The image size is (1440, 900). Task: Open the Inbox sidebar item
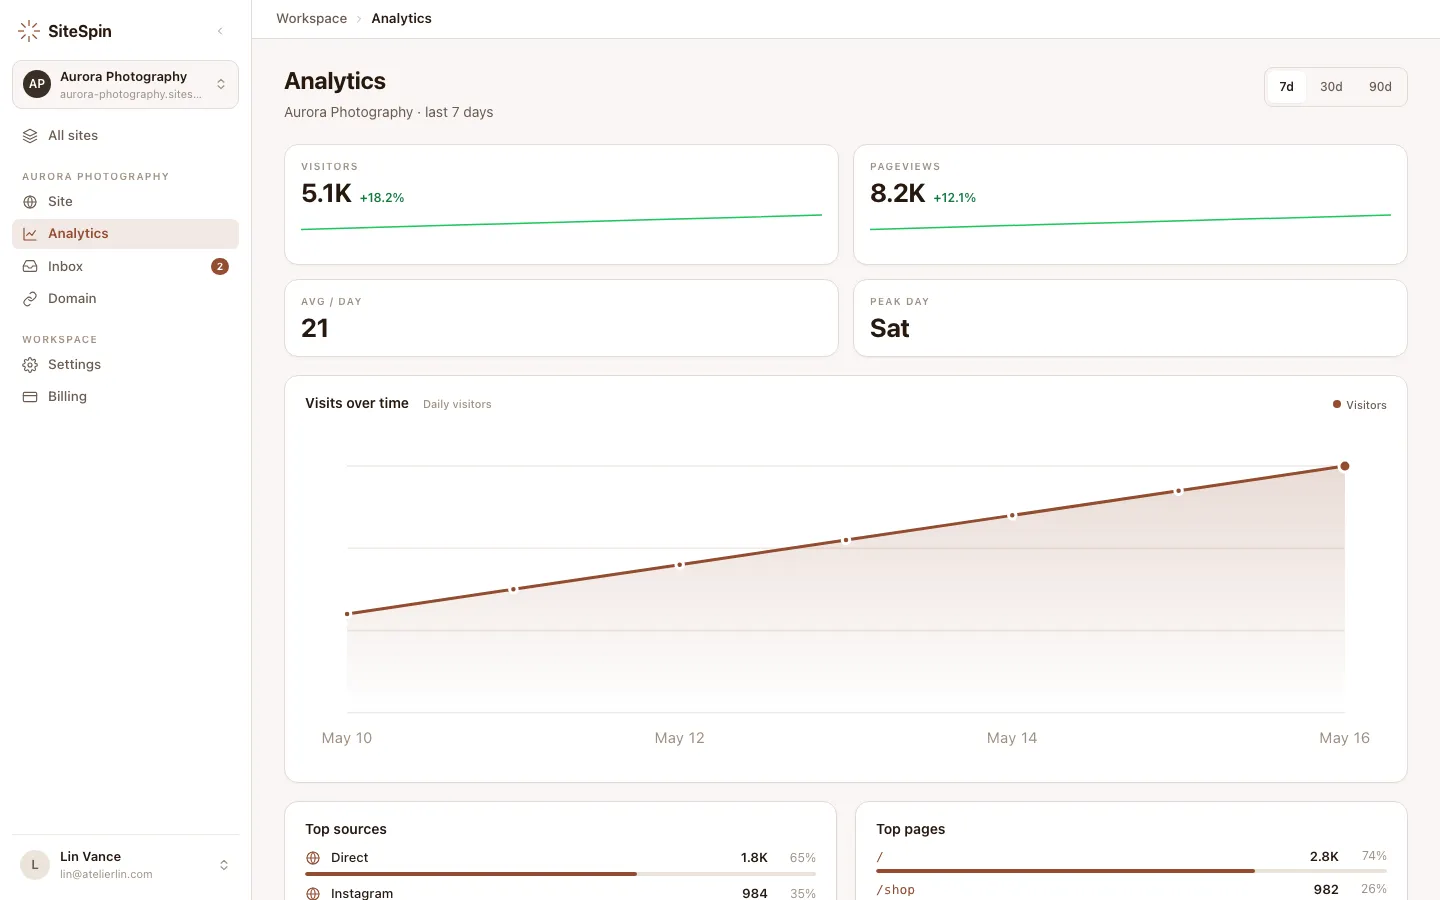click(125, 266)
